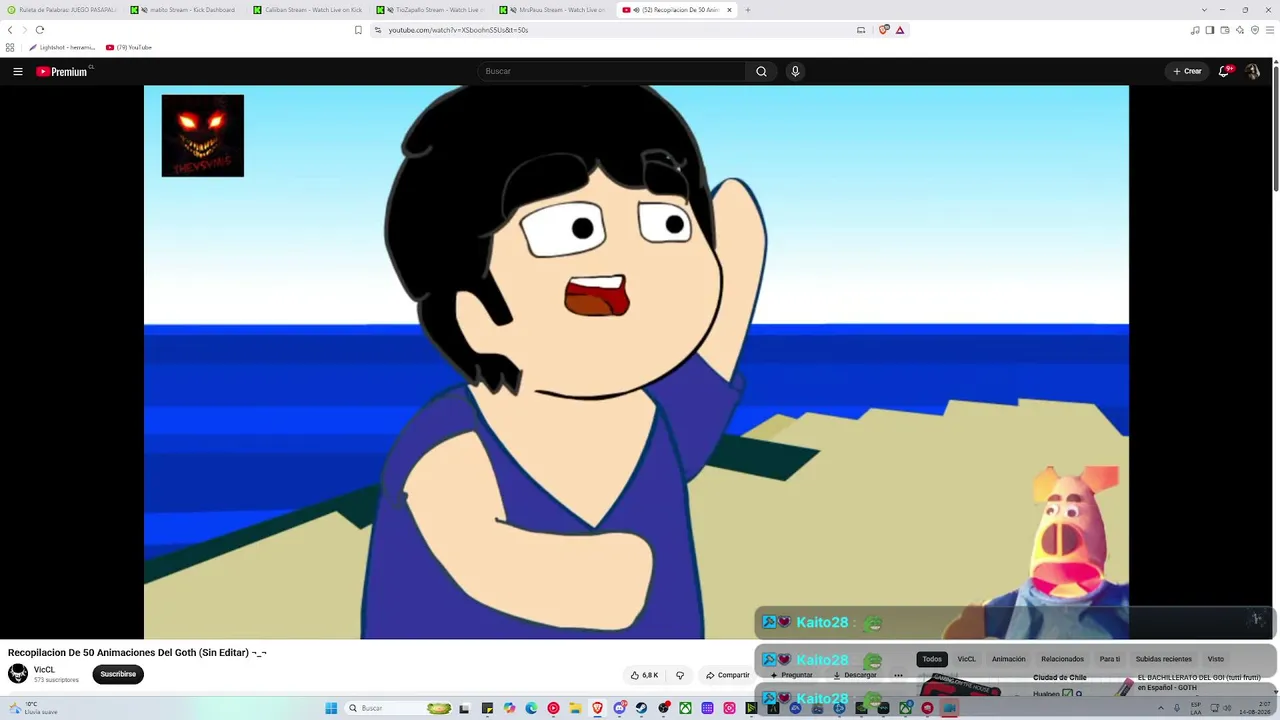
Task: Click the Preguntar button
Action: [792, 675]
